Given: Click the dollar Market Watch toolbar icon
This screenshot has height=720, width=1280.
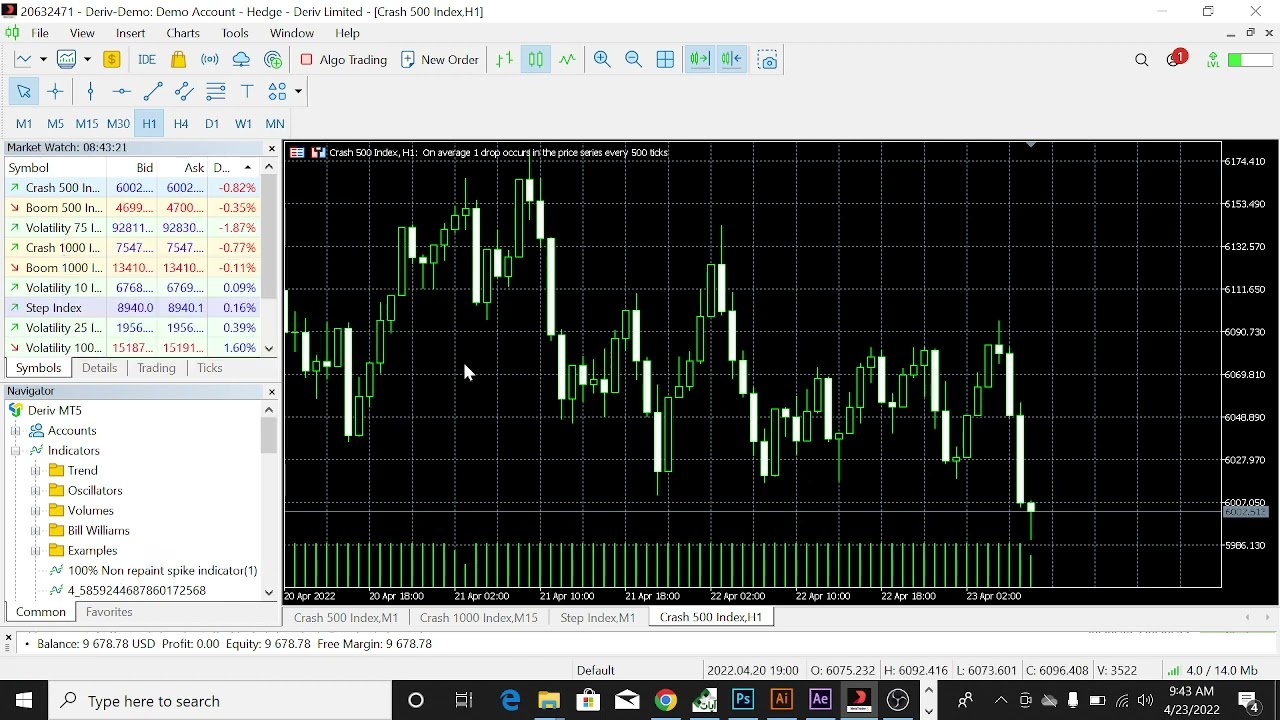Looking at the screenshot, I should click(113, 60).
